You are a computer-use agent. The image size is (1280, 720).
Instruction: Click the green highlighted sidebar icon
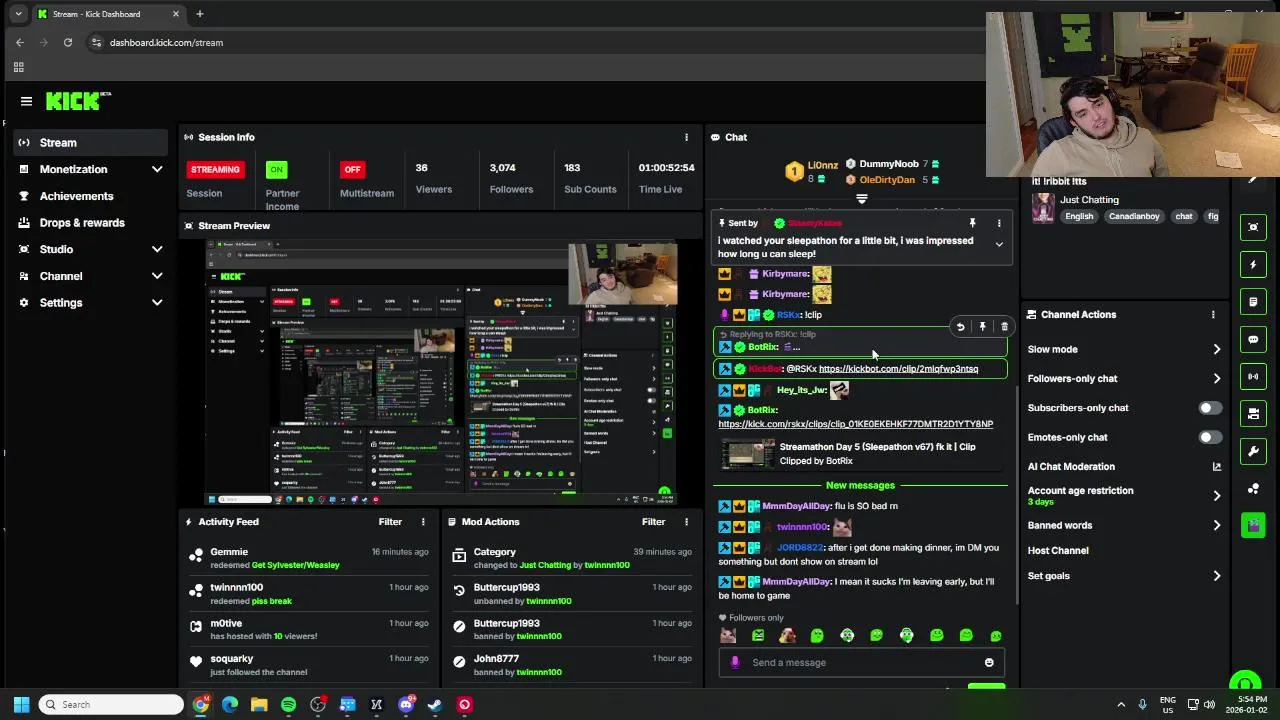pos(1254,525)
